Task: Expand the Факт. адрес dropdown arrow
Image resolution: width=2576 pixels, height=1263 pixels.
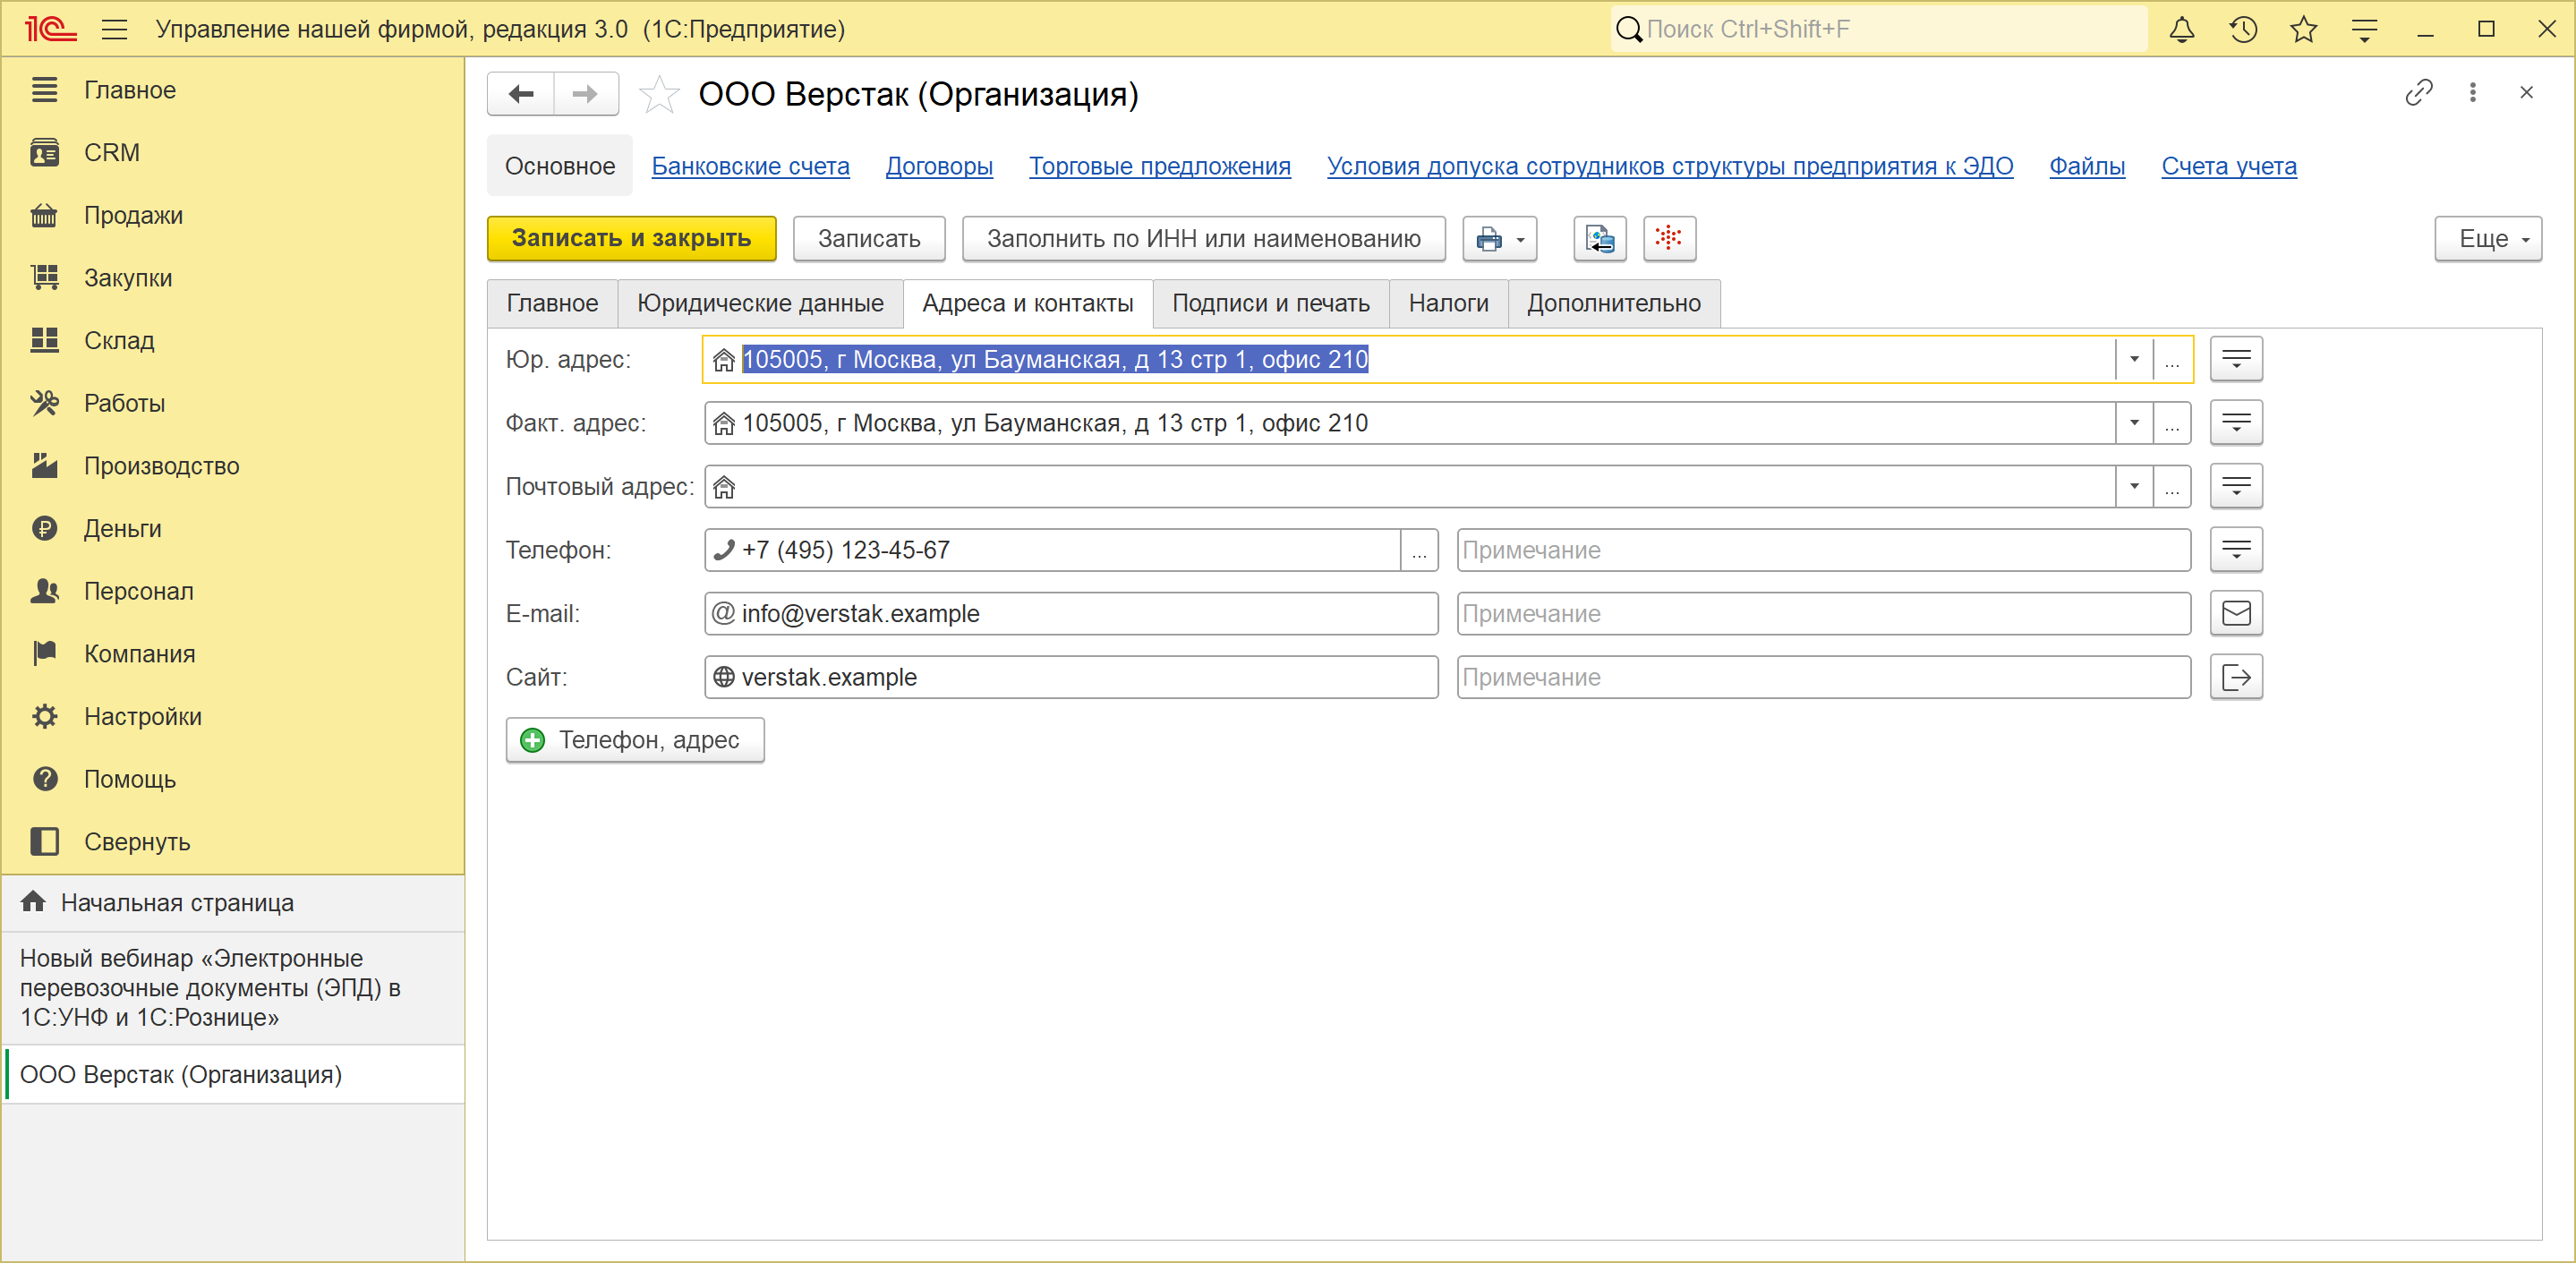Action: tap(2134, 423)
